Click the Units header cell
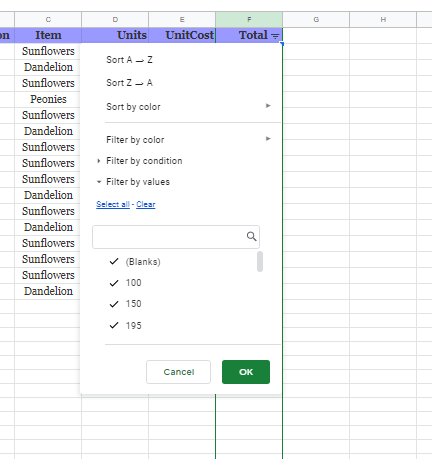Viewport: 432px width, 459px height. 115,35
